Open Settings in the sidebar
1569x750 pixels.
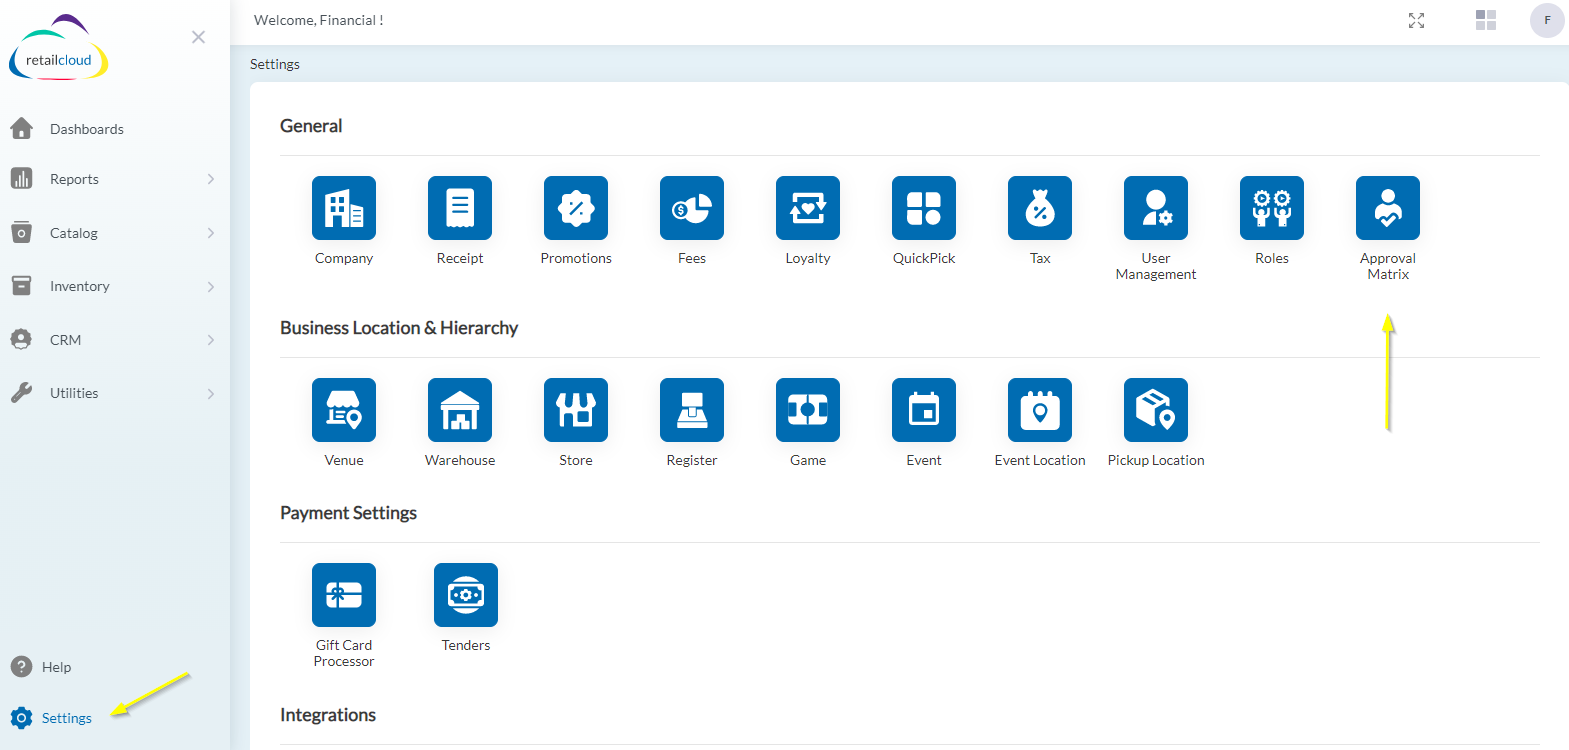pyautogui.click(x=67, y=718)
